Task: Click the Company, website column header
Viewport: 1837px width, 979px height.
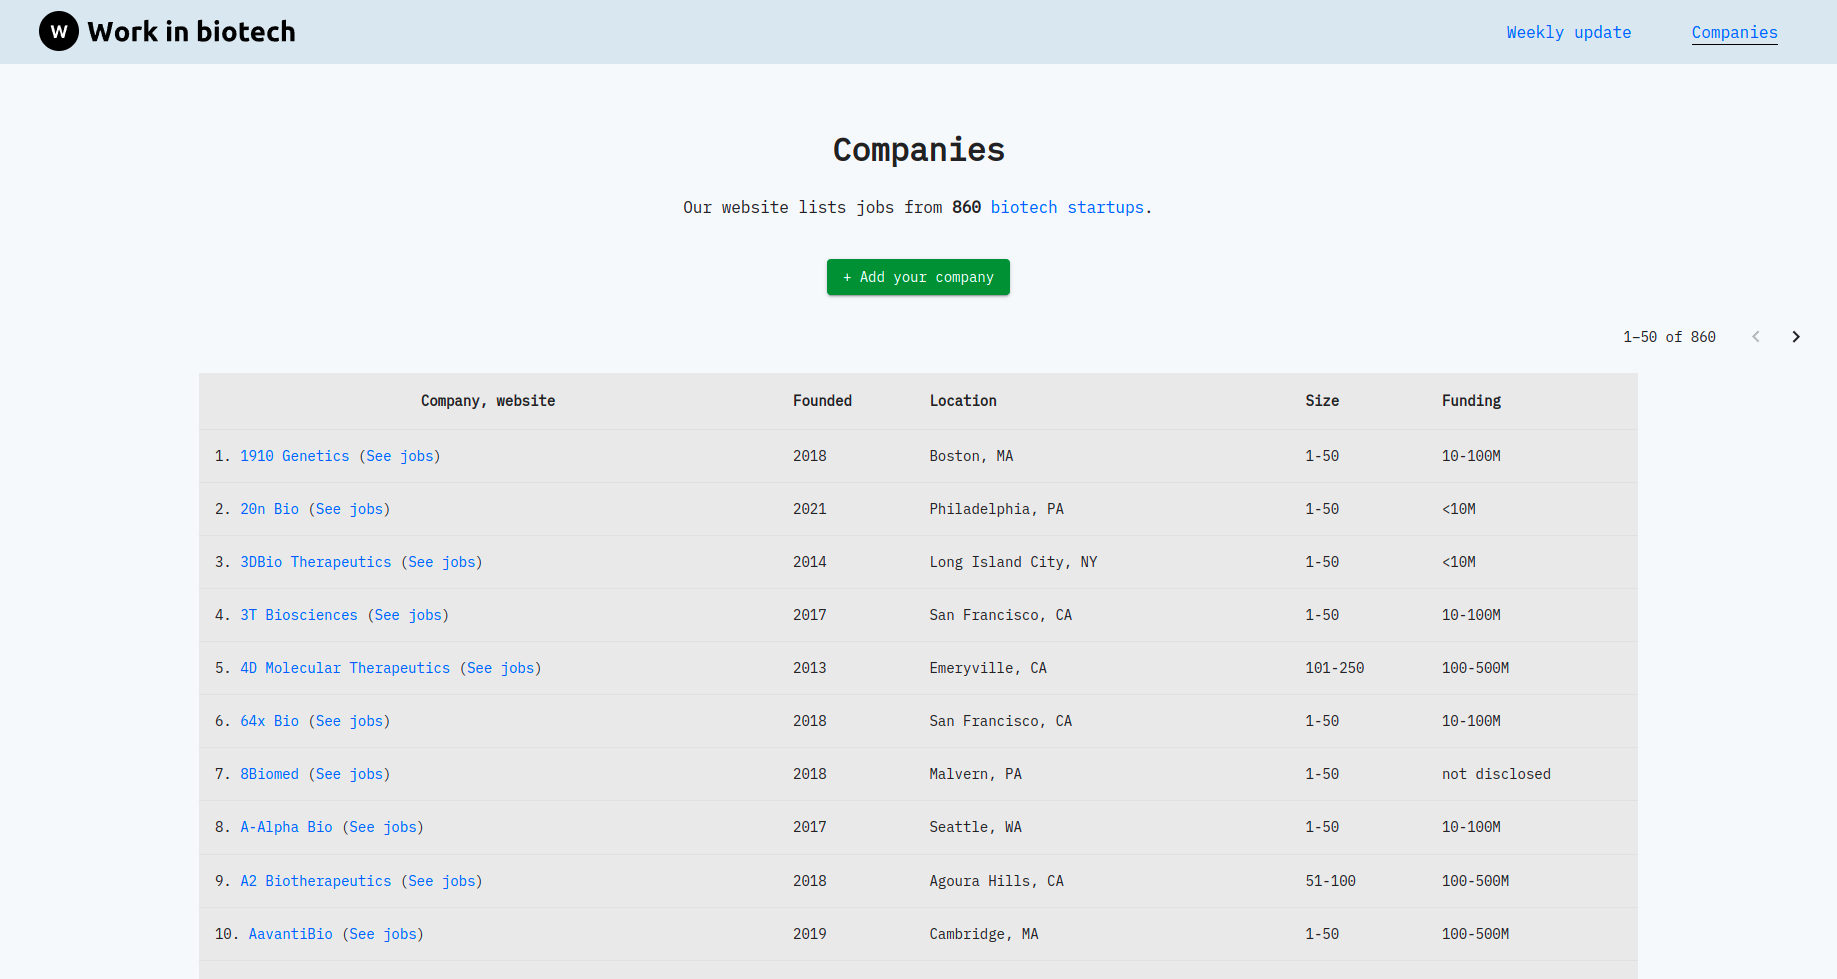Action: (488, 401)
